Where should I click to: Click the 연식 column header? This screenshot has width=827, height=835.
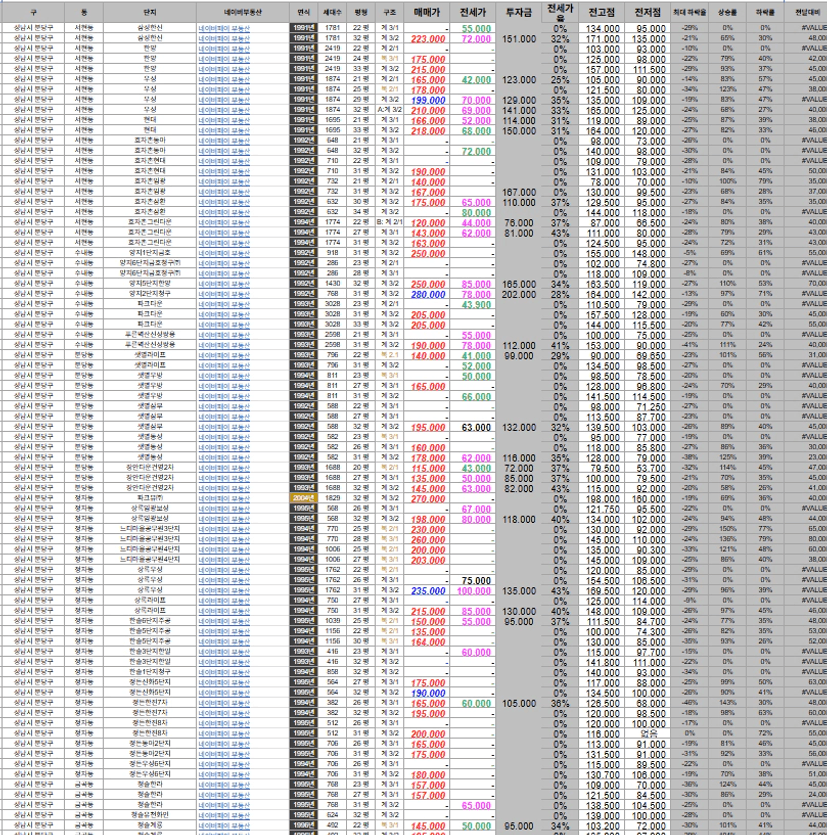[x=304, y=11]
